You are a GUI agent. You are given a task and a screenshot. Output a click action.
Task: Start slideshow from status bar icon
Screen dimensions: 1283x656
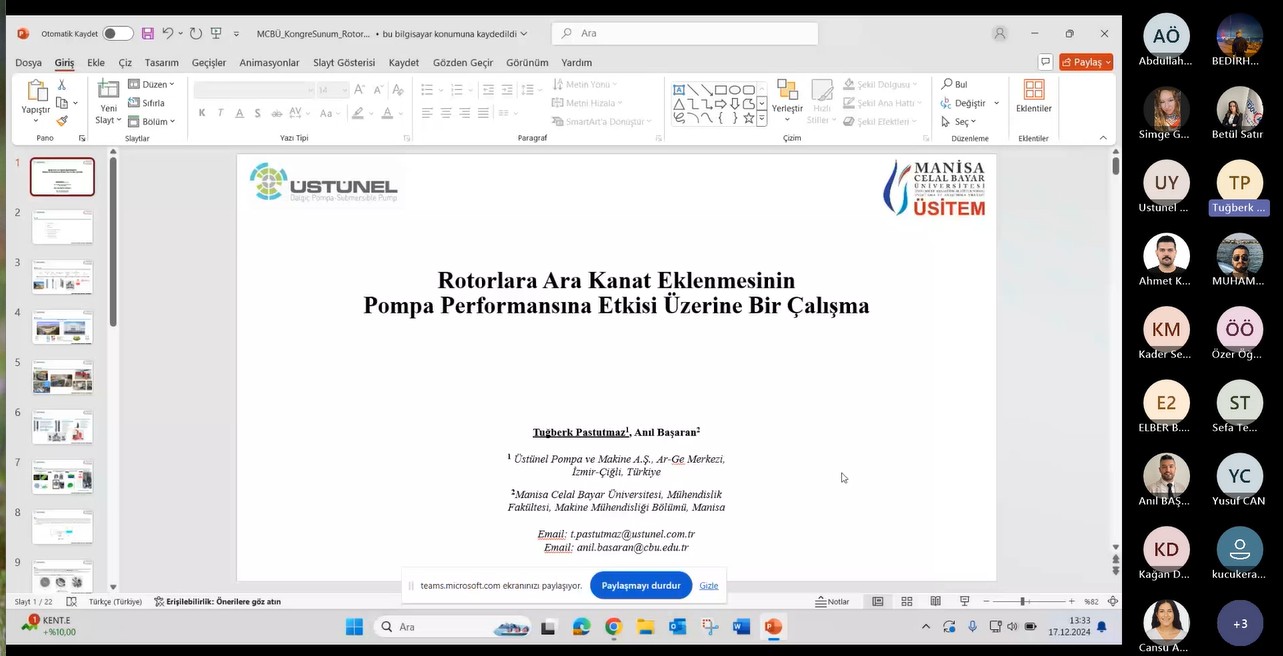(x=964, y=602)
